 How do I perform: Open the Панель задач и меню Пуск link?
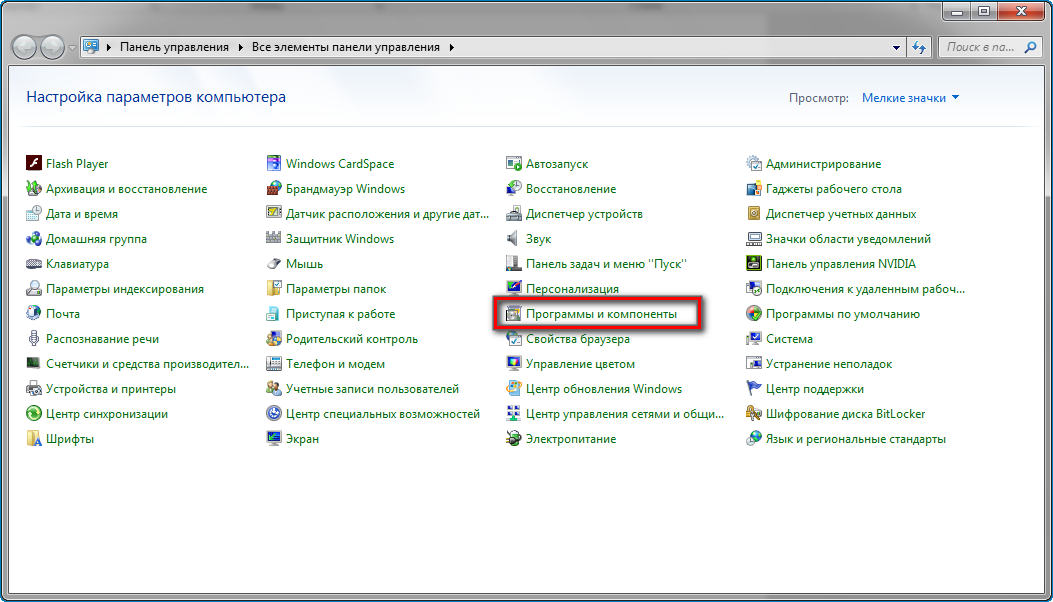coord(606,264)
